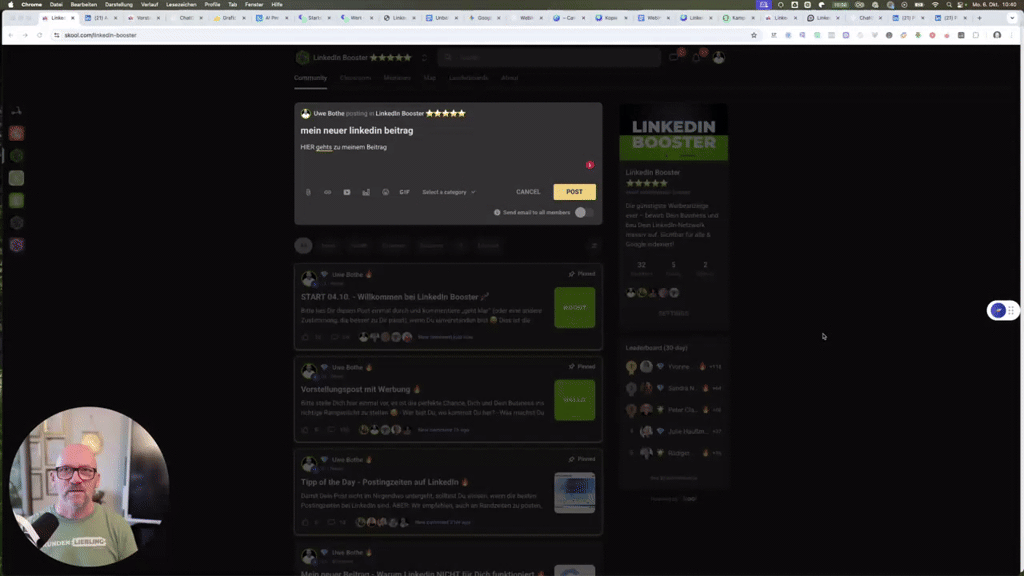Click the address bar URL skool.com/linkedin-booster
The width and height of the screenshot is (1024, 576).
point(101,35)
